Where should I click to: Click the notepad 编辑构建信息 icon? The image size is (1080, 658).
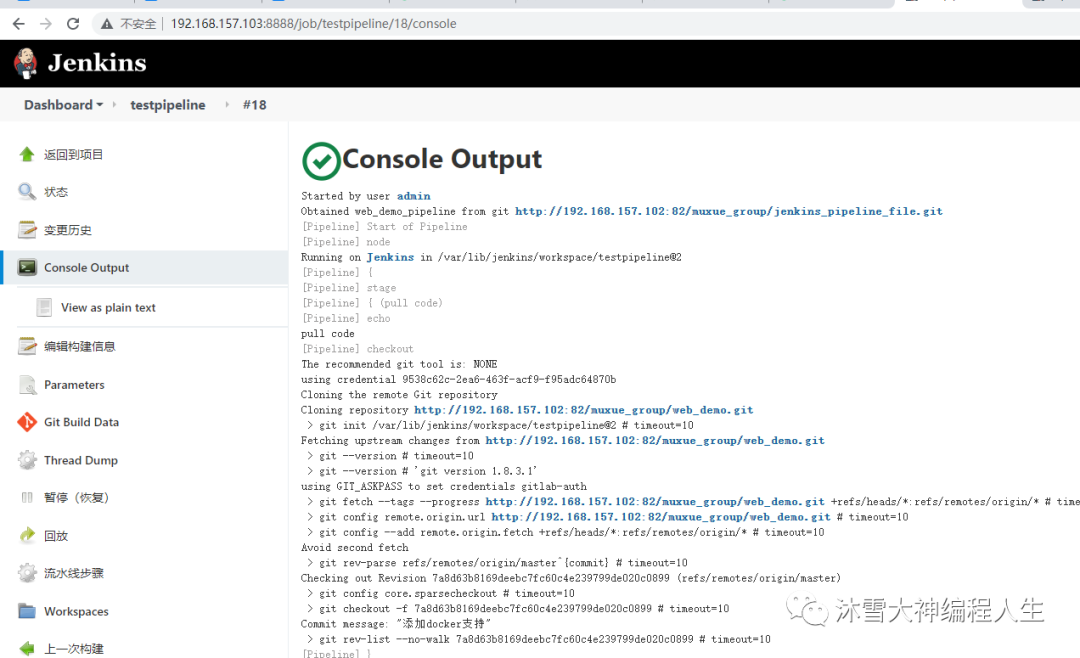(27, 346)
